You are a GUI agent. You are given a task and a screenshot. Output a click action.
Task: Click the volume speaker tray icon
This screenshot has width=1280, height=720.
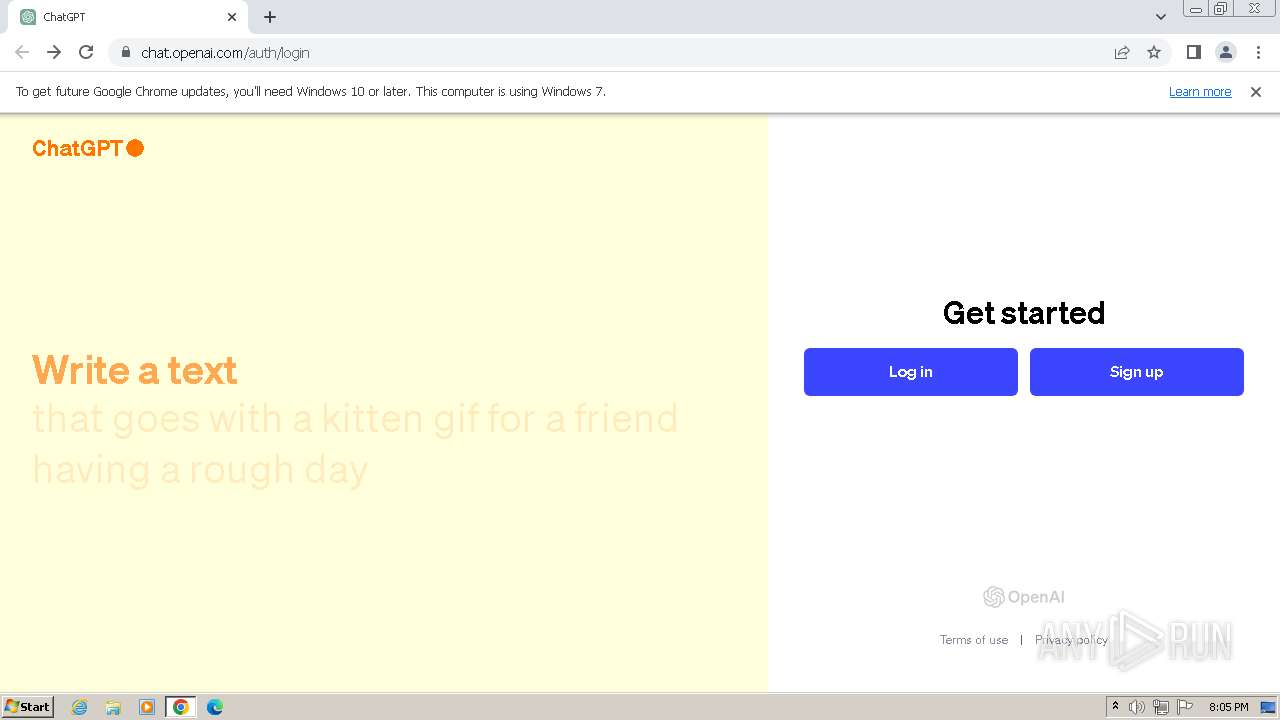tap(1137, 707)
